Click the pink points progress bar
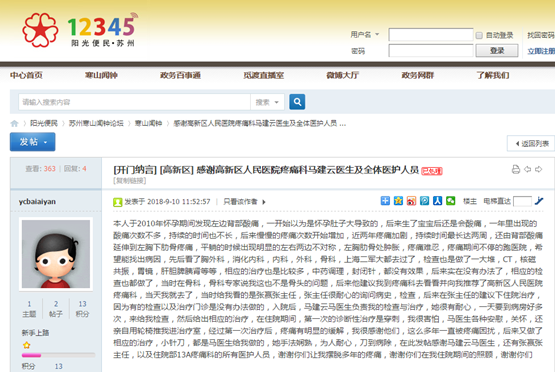The height and width of the screenshot is (372, 555). point(58,355)
